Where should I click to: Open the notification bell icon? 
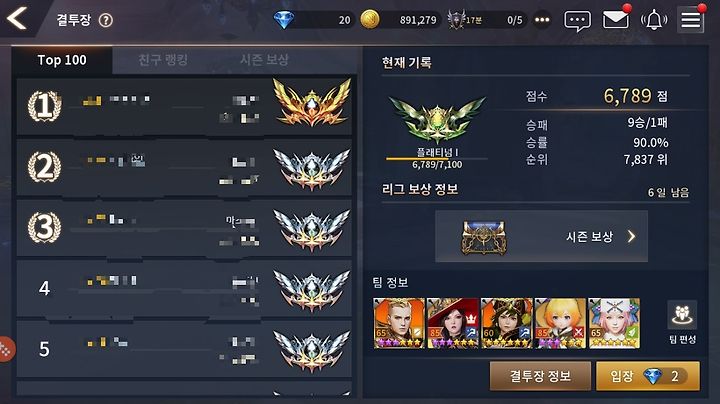coord(654,20)
